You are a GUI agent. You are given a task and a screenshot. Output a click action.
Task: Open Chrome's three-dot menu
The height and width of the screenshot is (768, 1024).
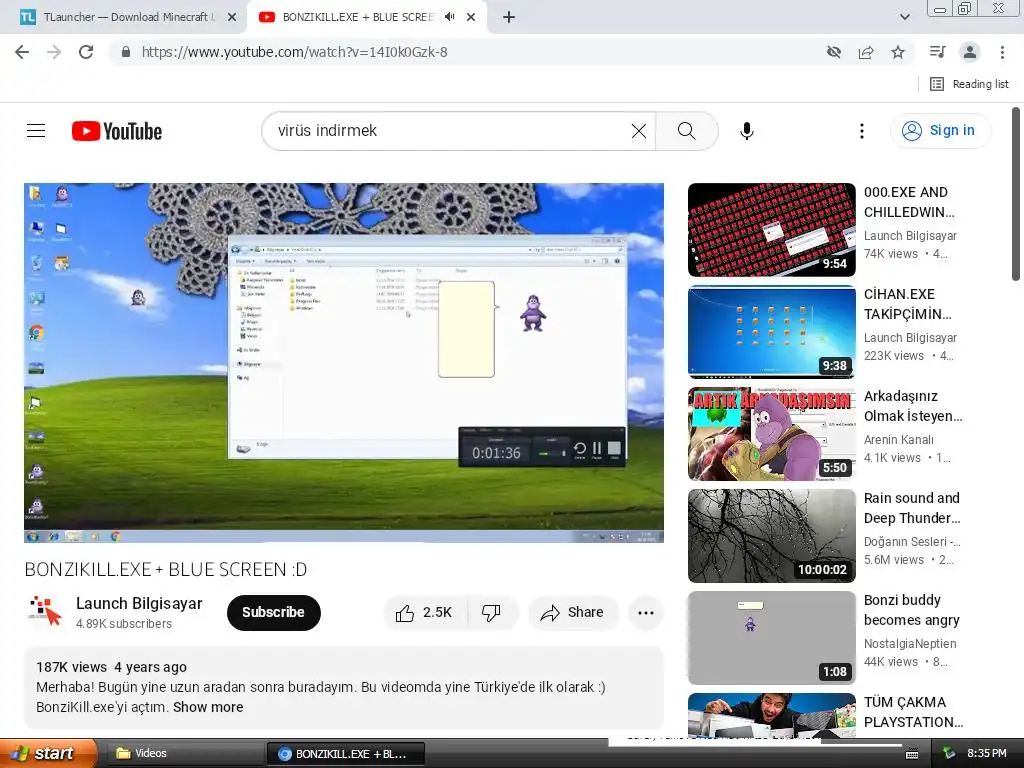click(1002, 52)
